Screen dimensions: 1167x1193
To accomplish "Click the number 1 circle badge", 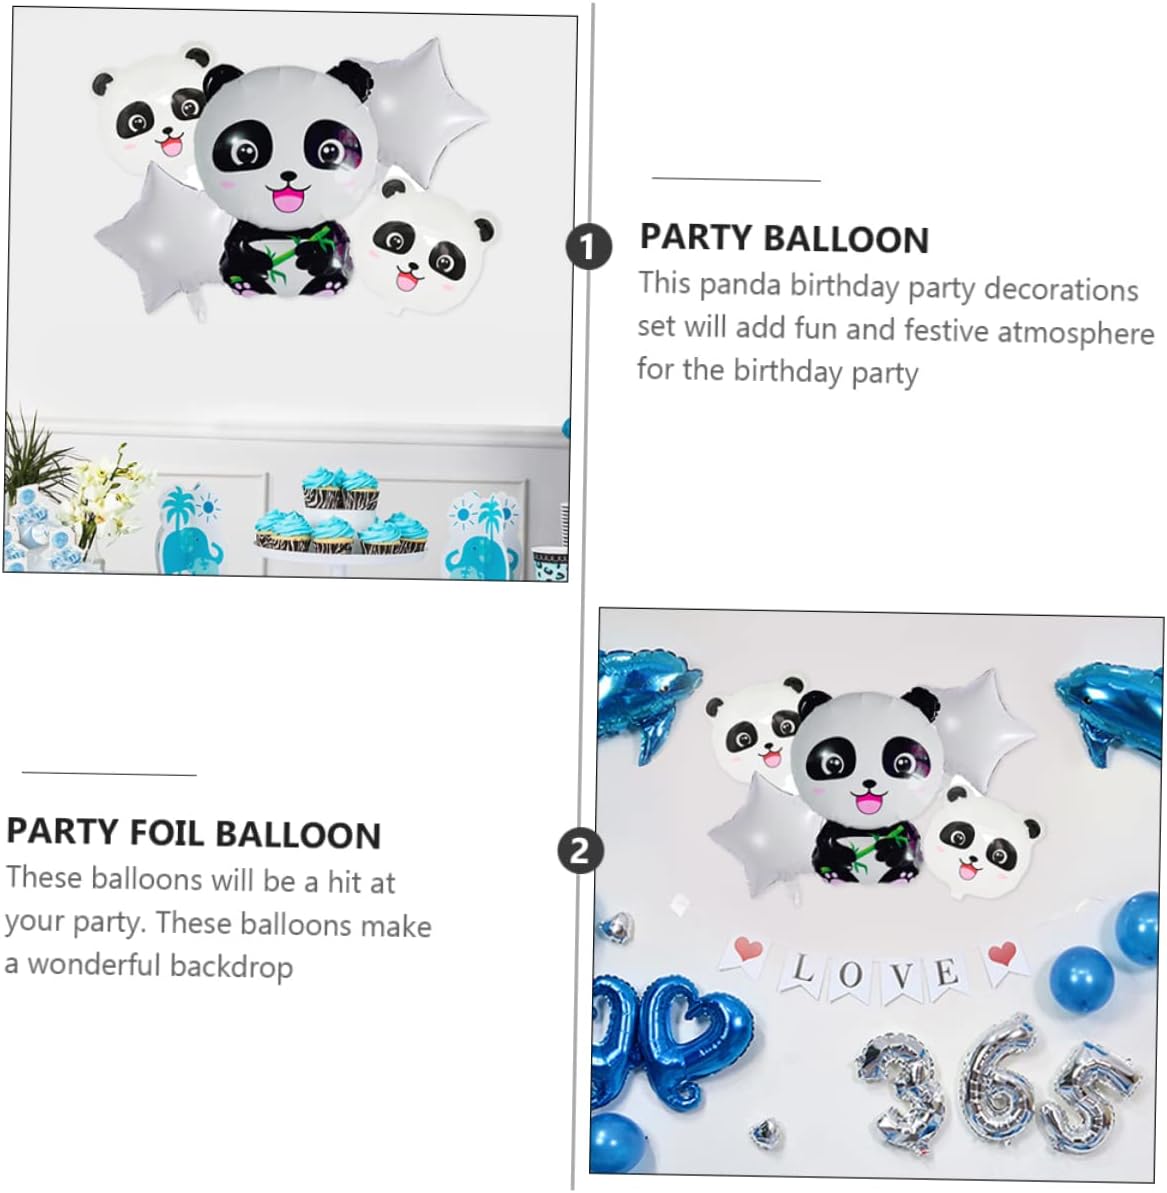I will (x=588, y=247).
